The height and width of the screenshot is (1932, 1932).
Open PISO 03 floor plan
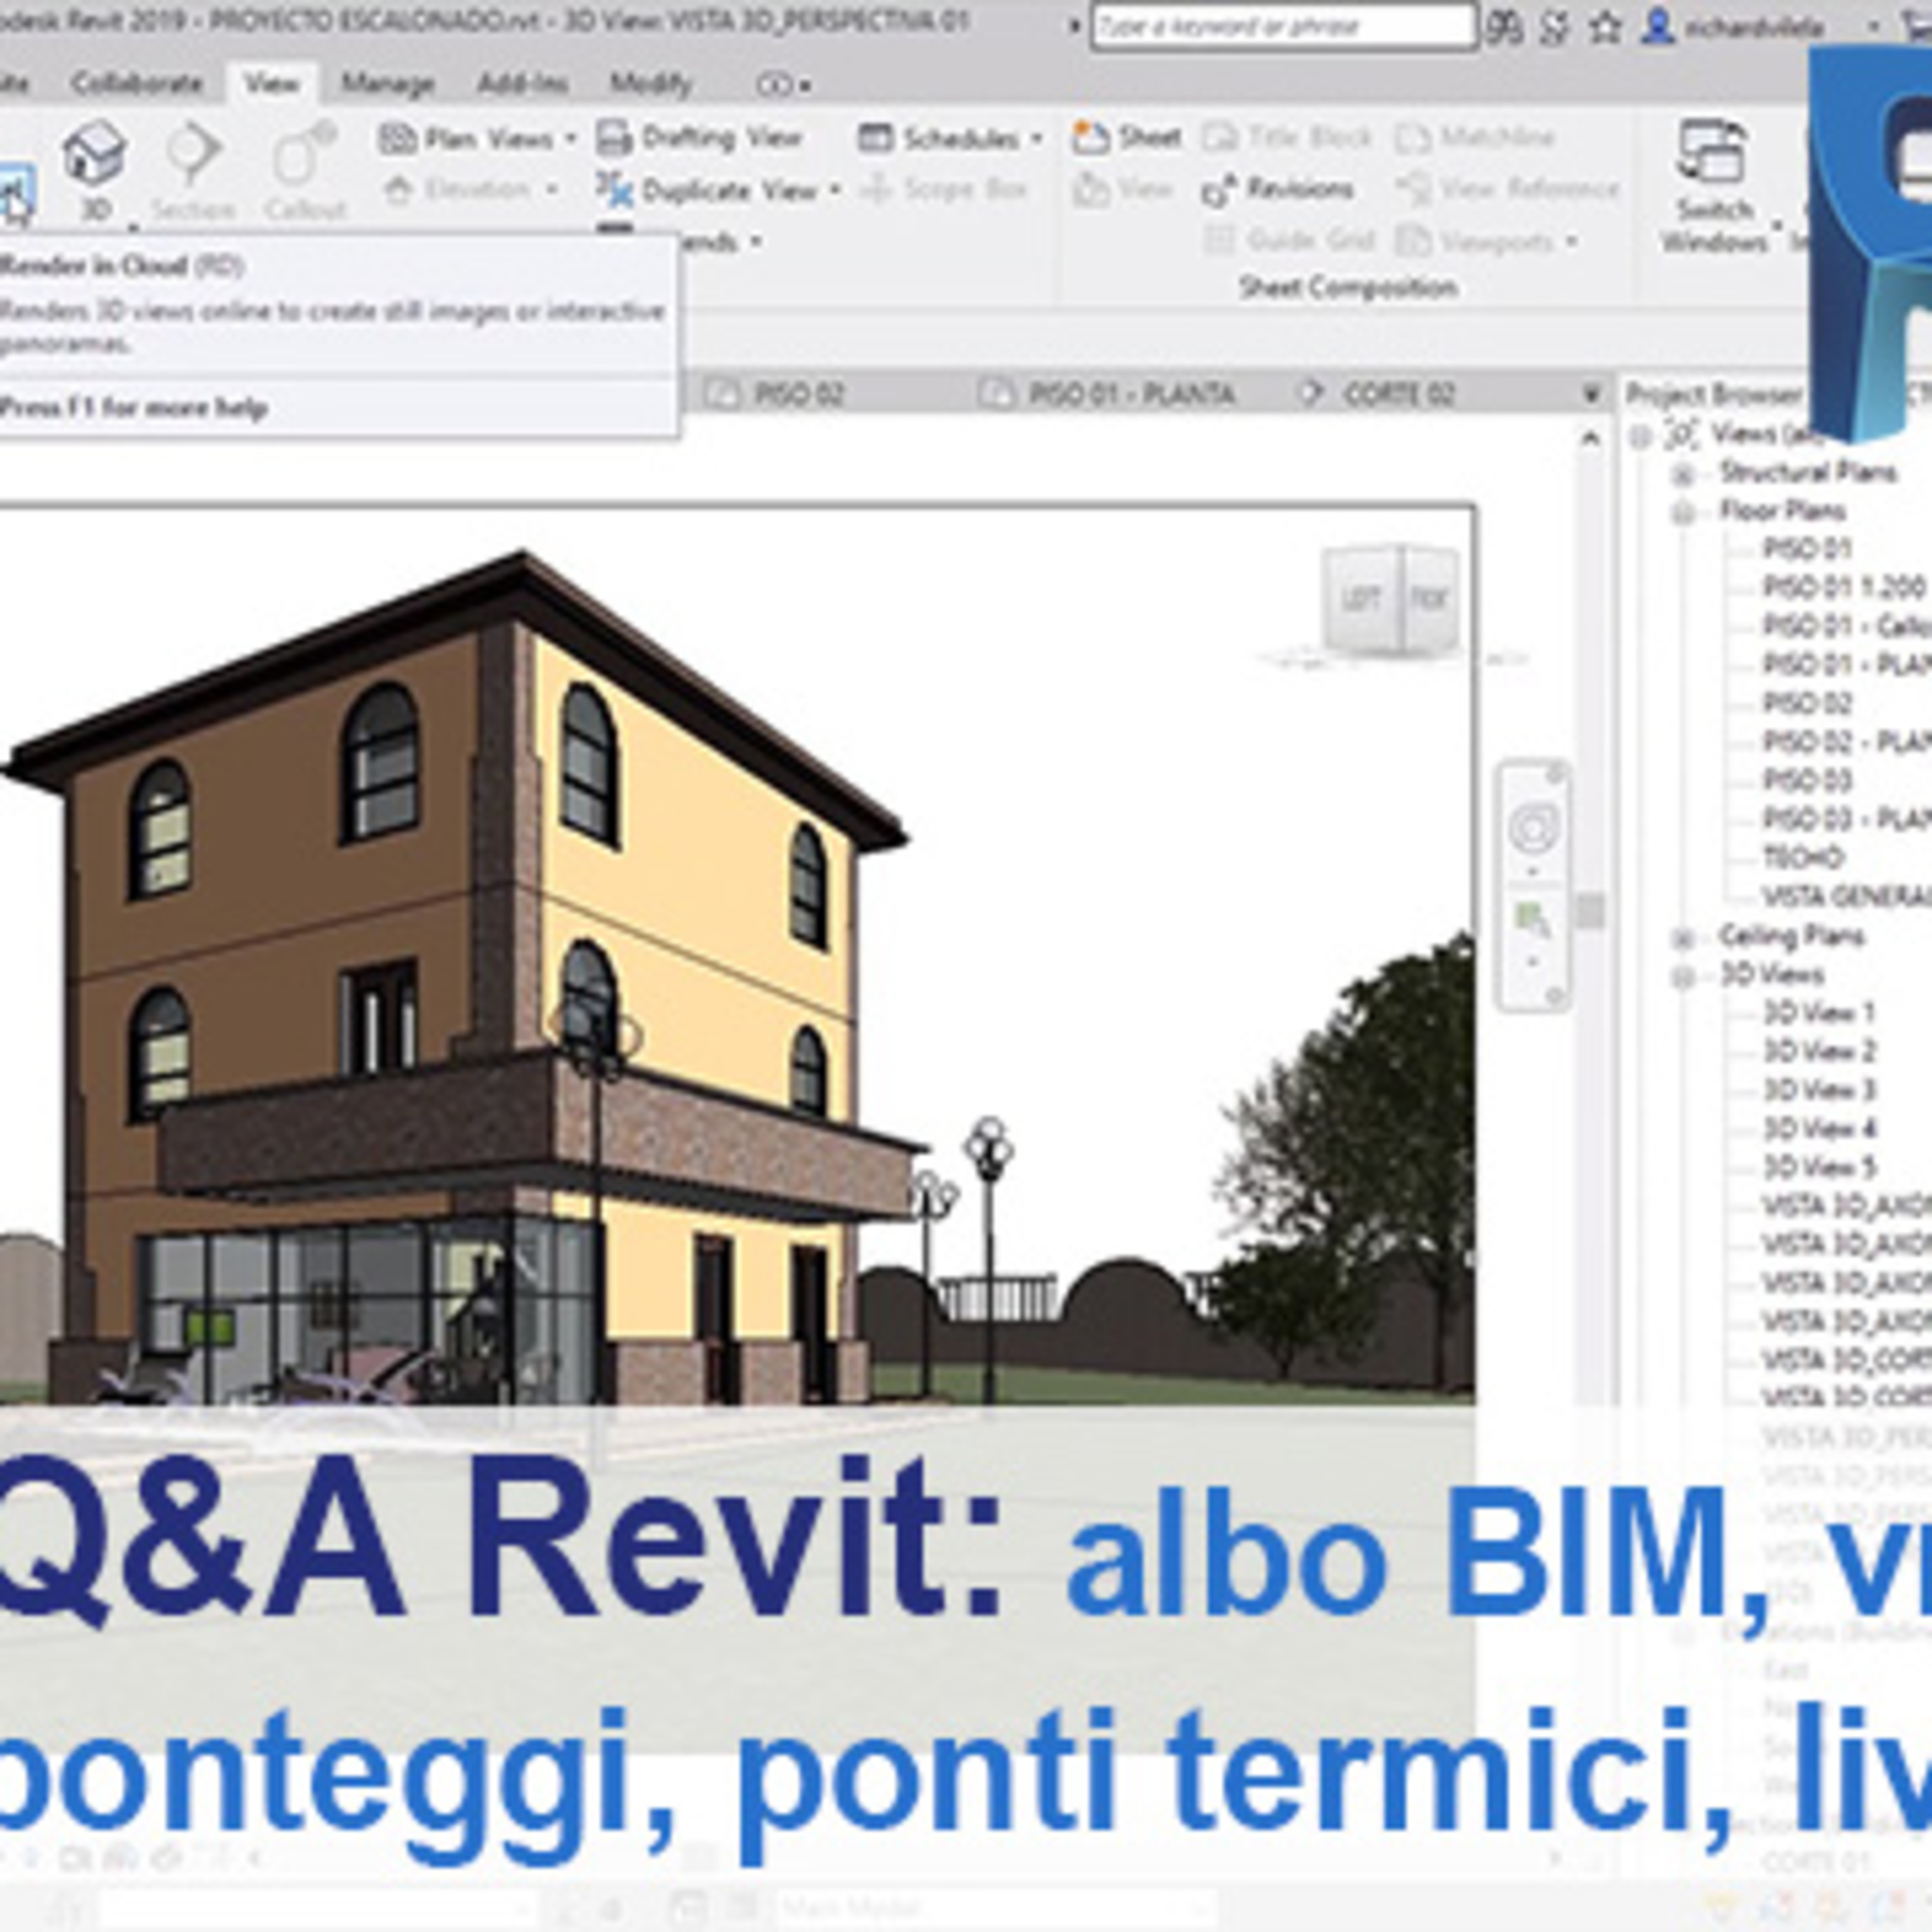pyautogui.click(x=1807, y=780)
